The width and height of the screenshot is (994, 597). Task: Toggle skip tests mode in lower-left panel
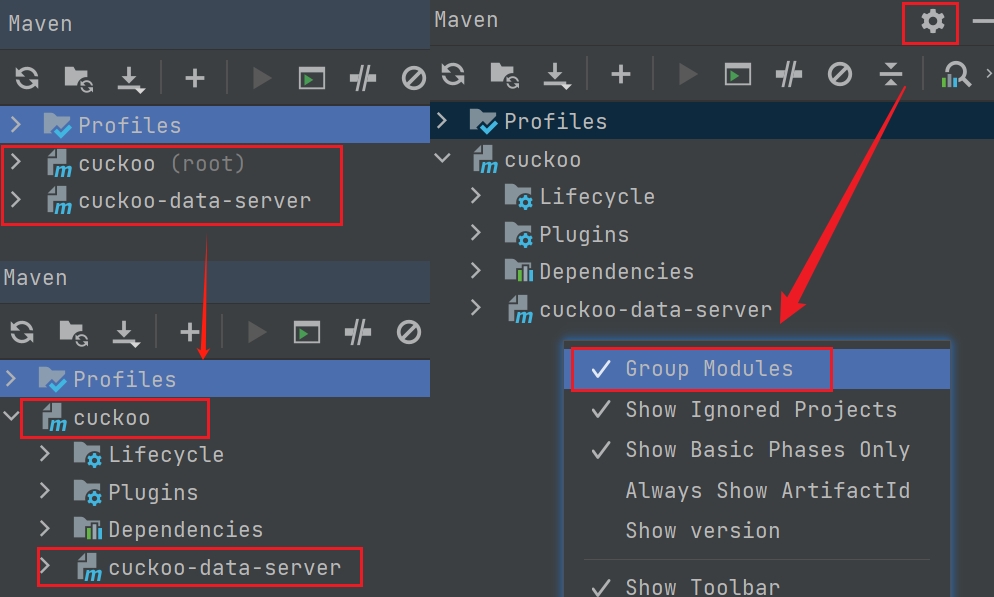409,333
